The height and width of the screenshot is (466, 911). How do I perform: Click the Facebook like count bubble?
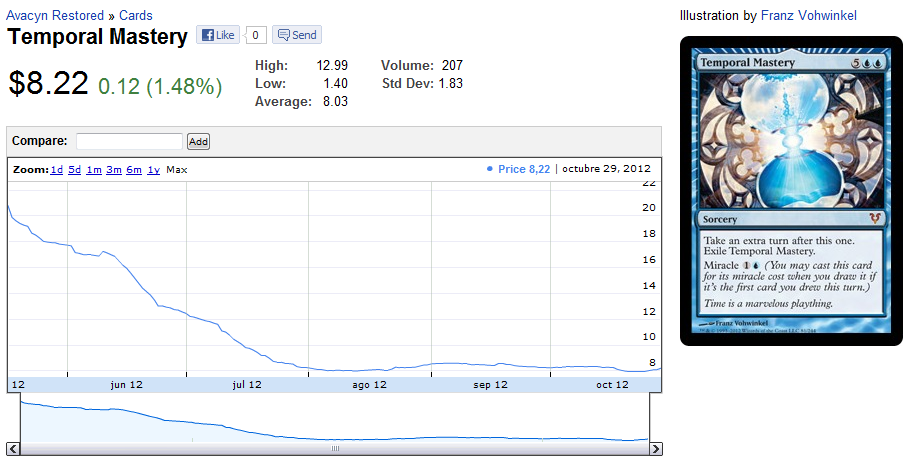[255, 35]
